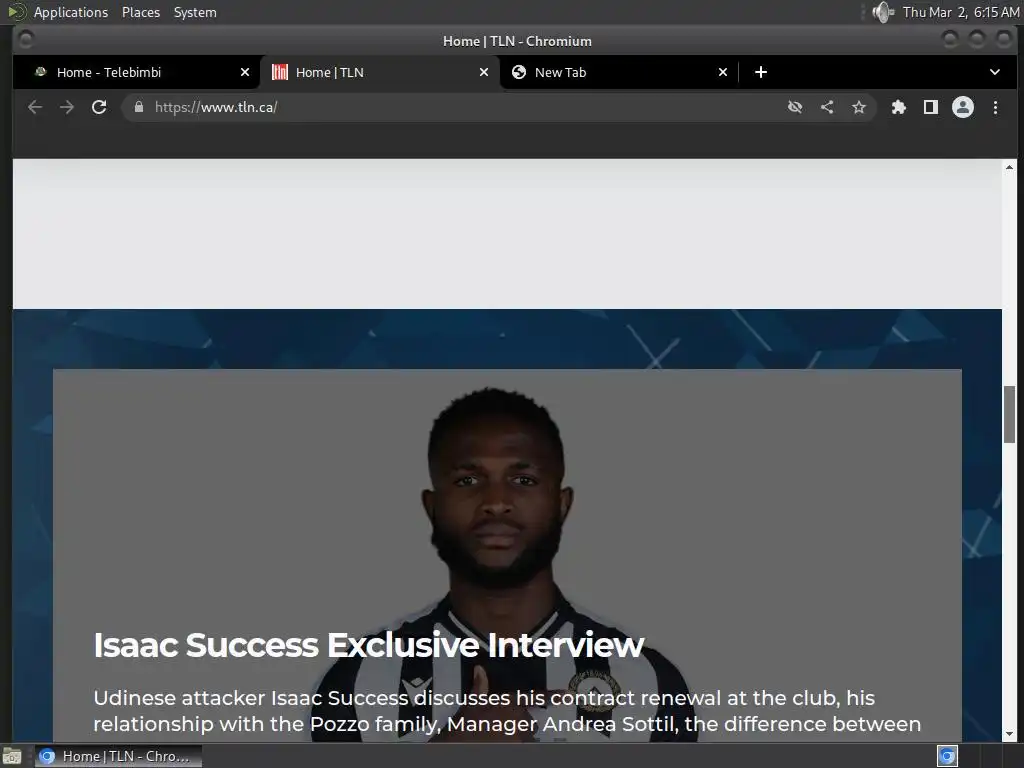Open the speaker volume icon
This screenshot has width=1024, height=768.
(x=883, y=12)
